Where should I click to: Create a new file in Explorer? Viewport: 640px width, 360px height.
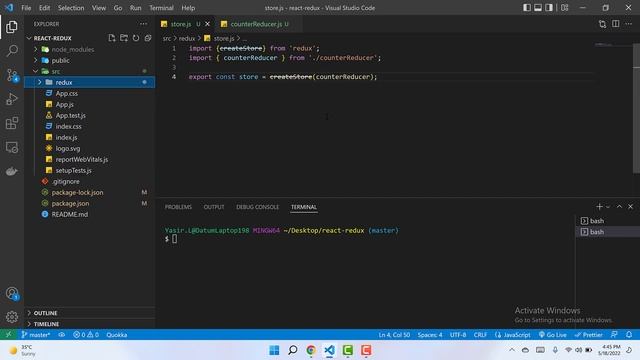[x=111, y=38]
